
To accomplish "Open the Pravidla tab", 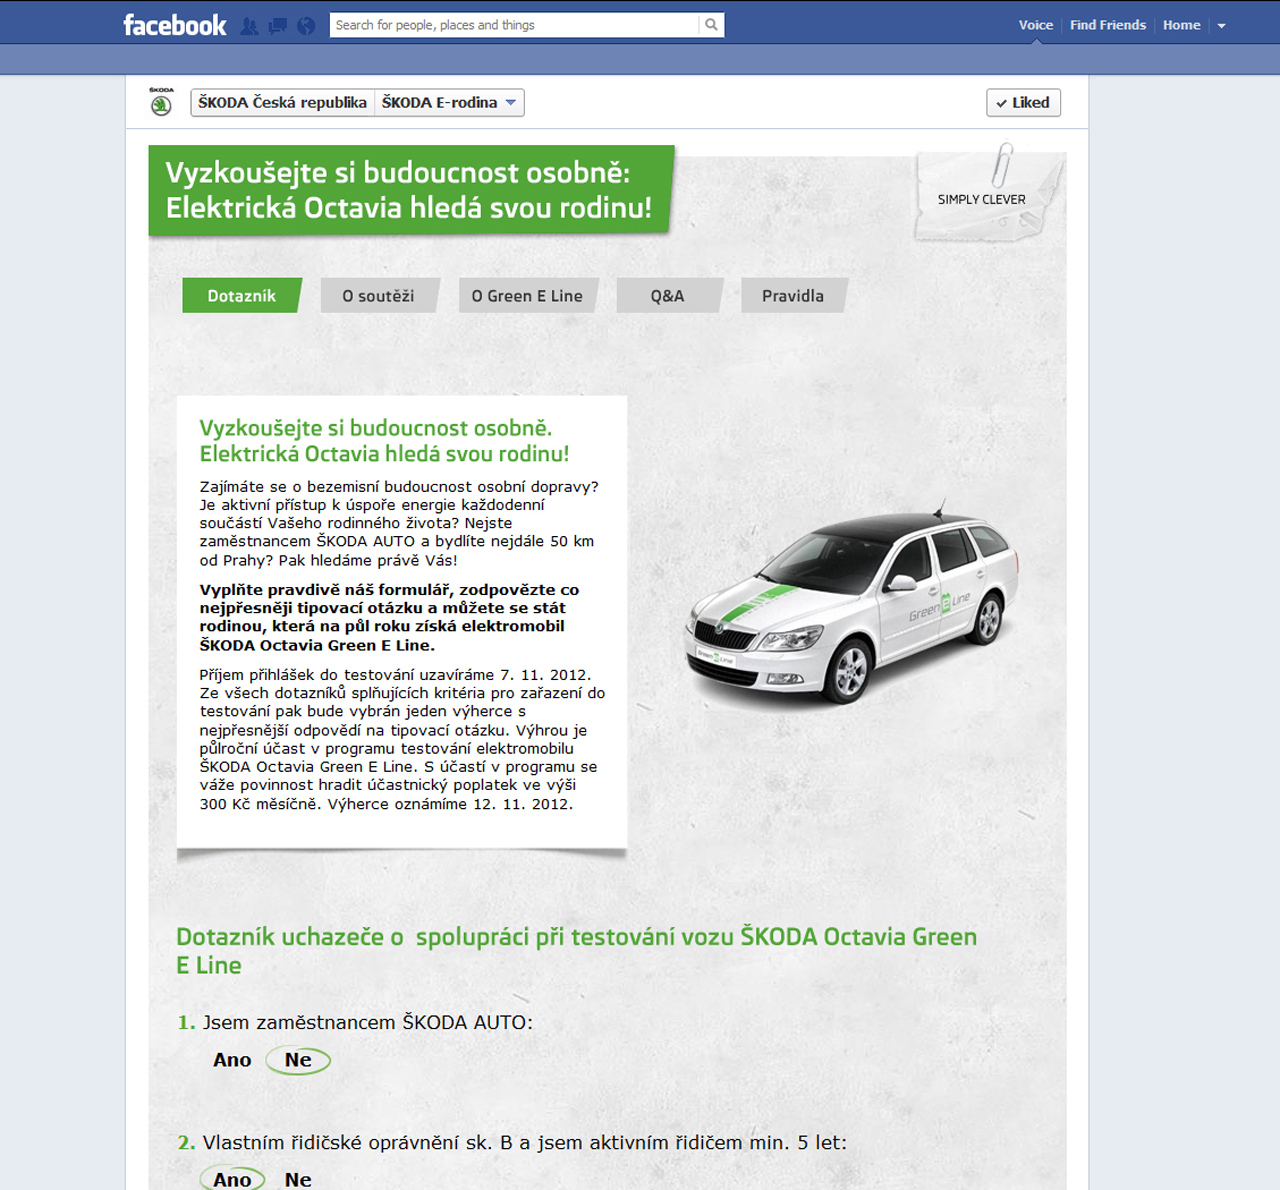I will [793, 295].
